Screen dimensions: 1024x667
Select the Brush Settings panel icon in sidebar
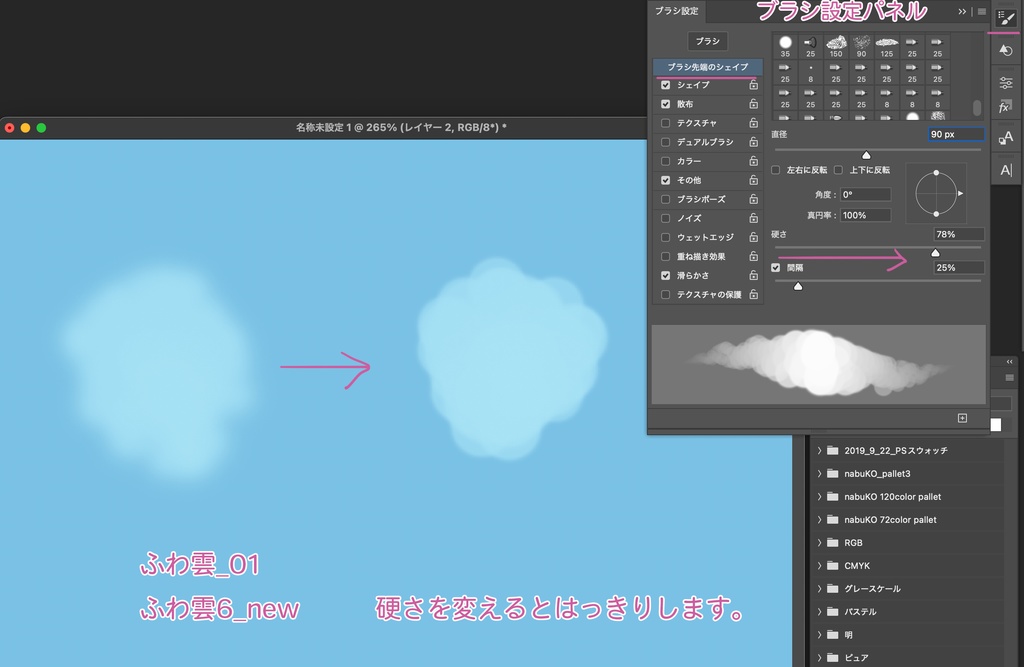pyautogui.click(x=1006, y=15)
